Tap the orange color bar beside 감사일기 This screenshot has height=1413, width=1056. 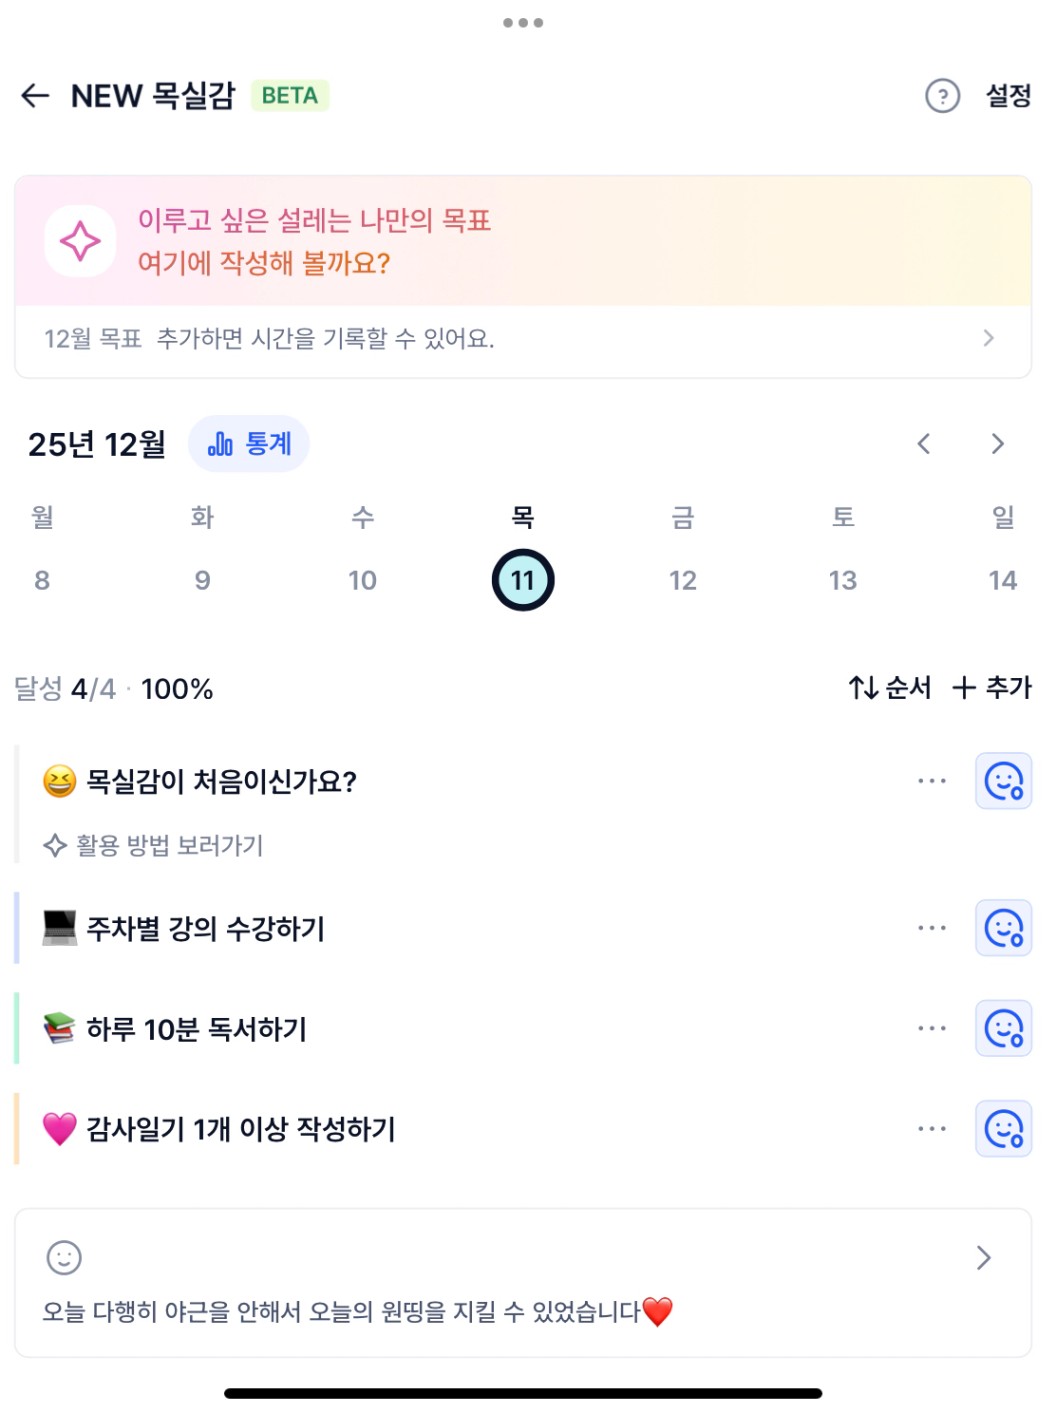tap(17, 1129)
